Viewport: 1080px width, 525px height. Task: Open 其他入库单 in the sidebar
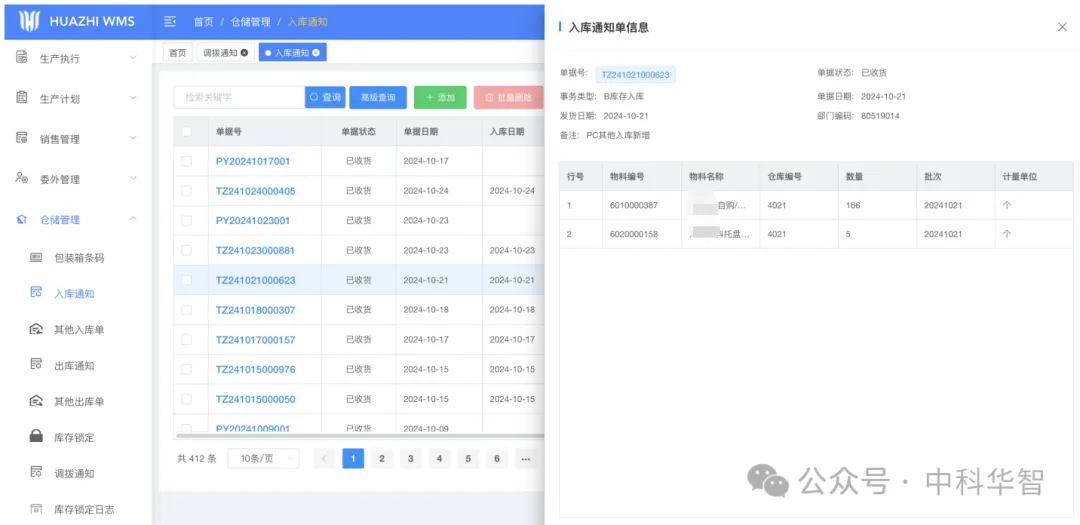(79, 329)
